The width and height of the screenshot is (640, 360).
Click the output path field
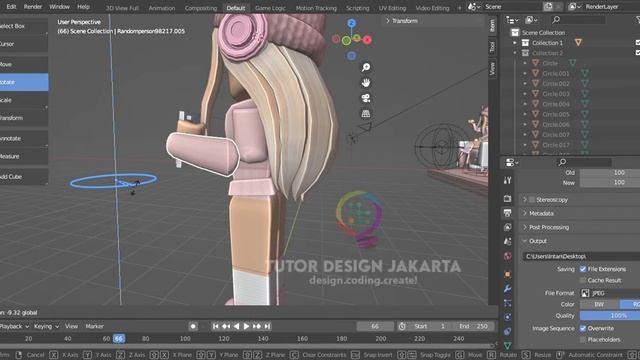pos(581,256)
